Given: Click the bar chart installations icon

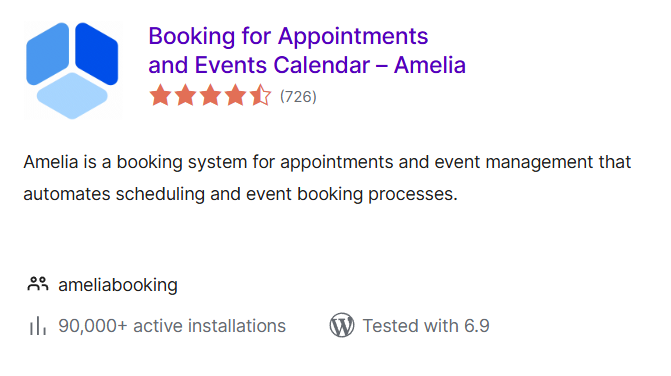Looking at the screenshot, I should pyautogui.click(x=38, y=326).
